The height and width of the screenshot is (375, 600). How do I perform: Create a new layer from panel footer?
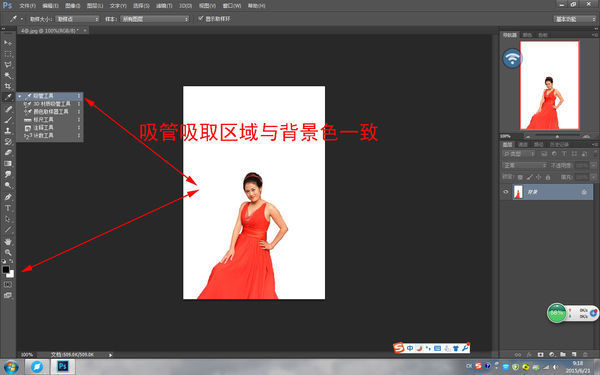[x=574, y=355]
